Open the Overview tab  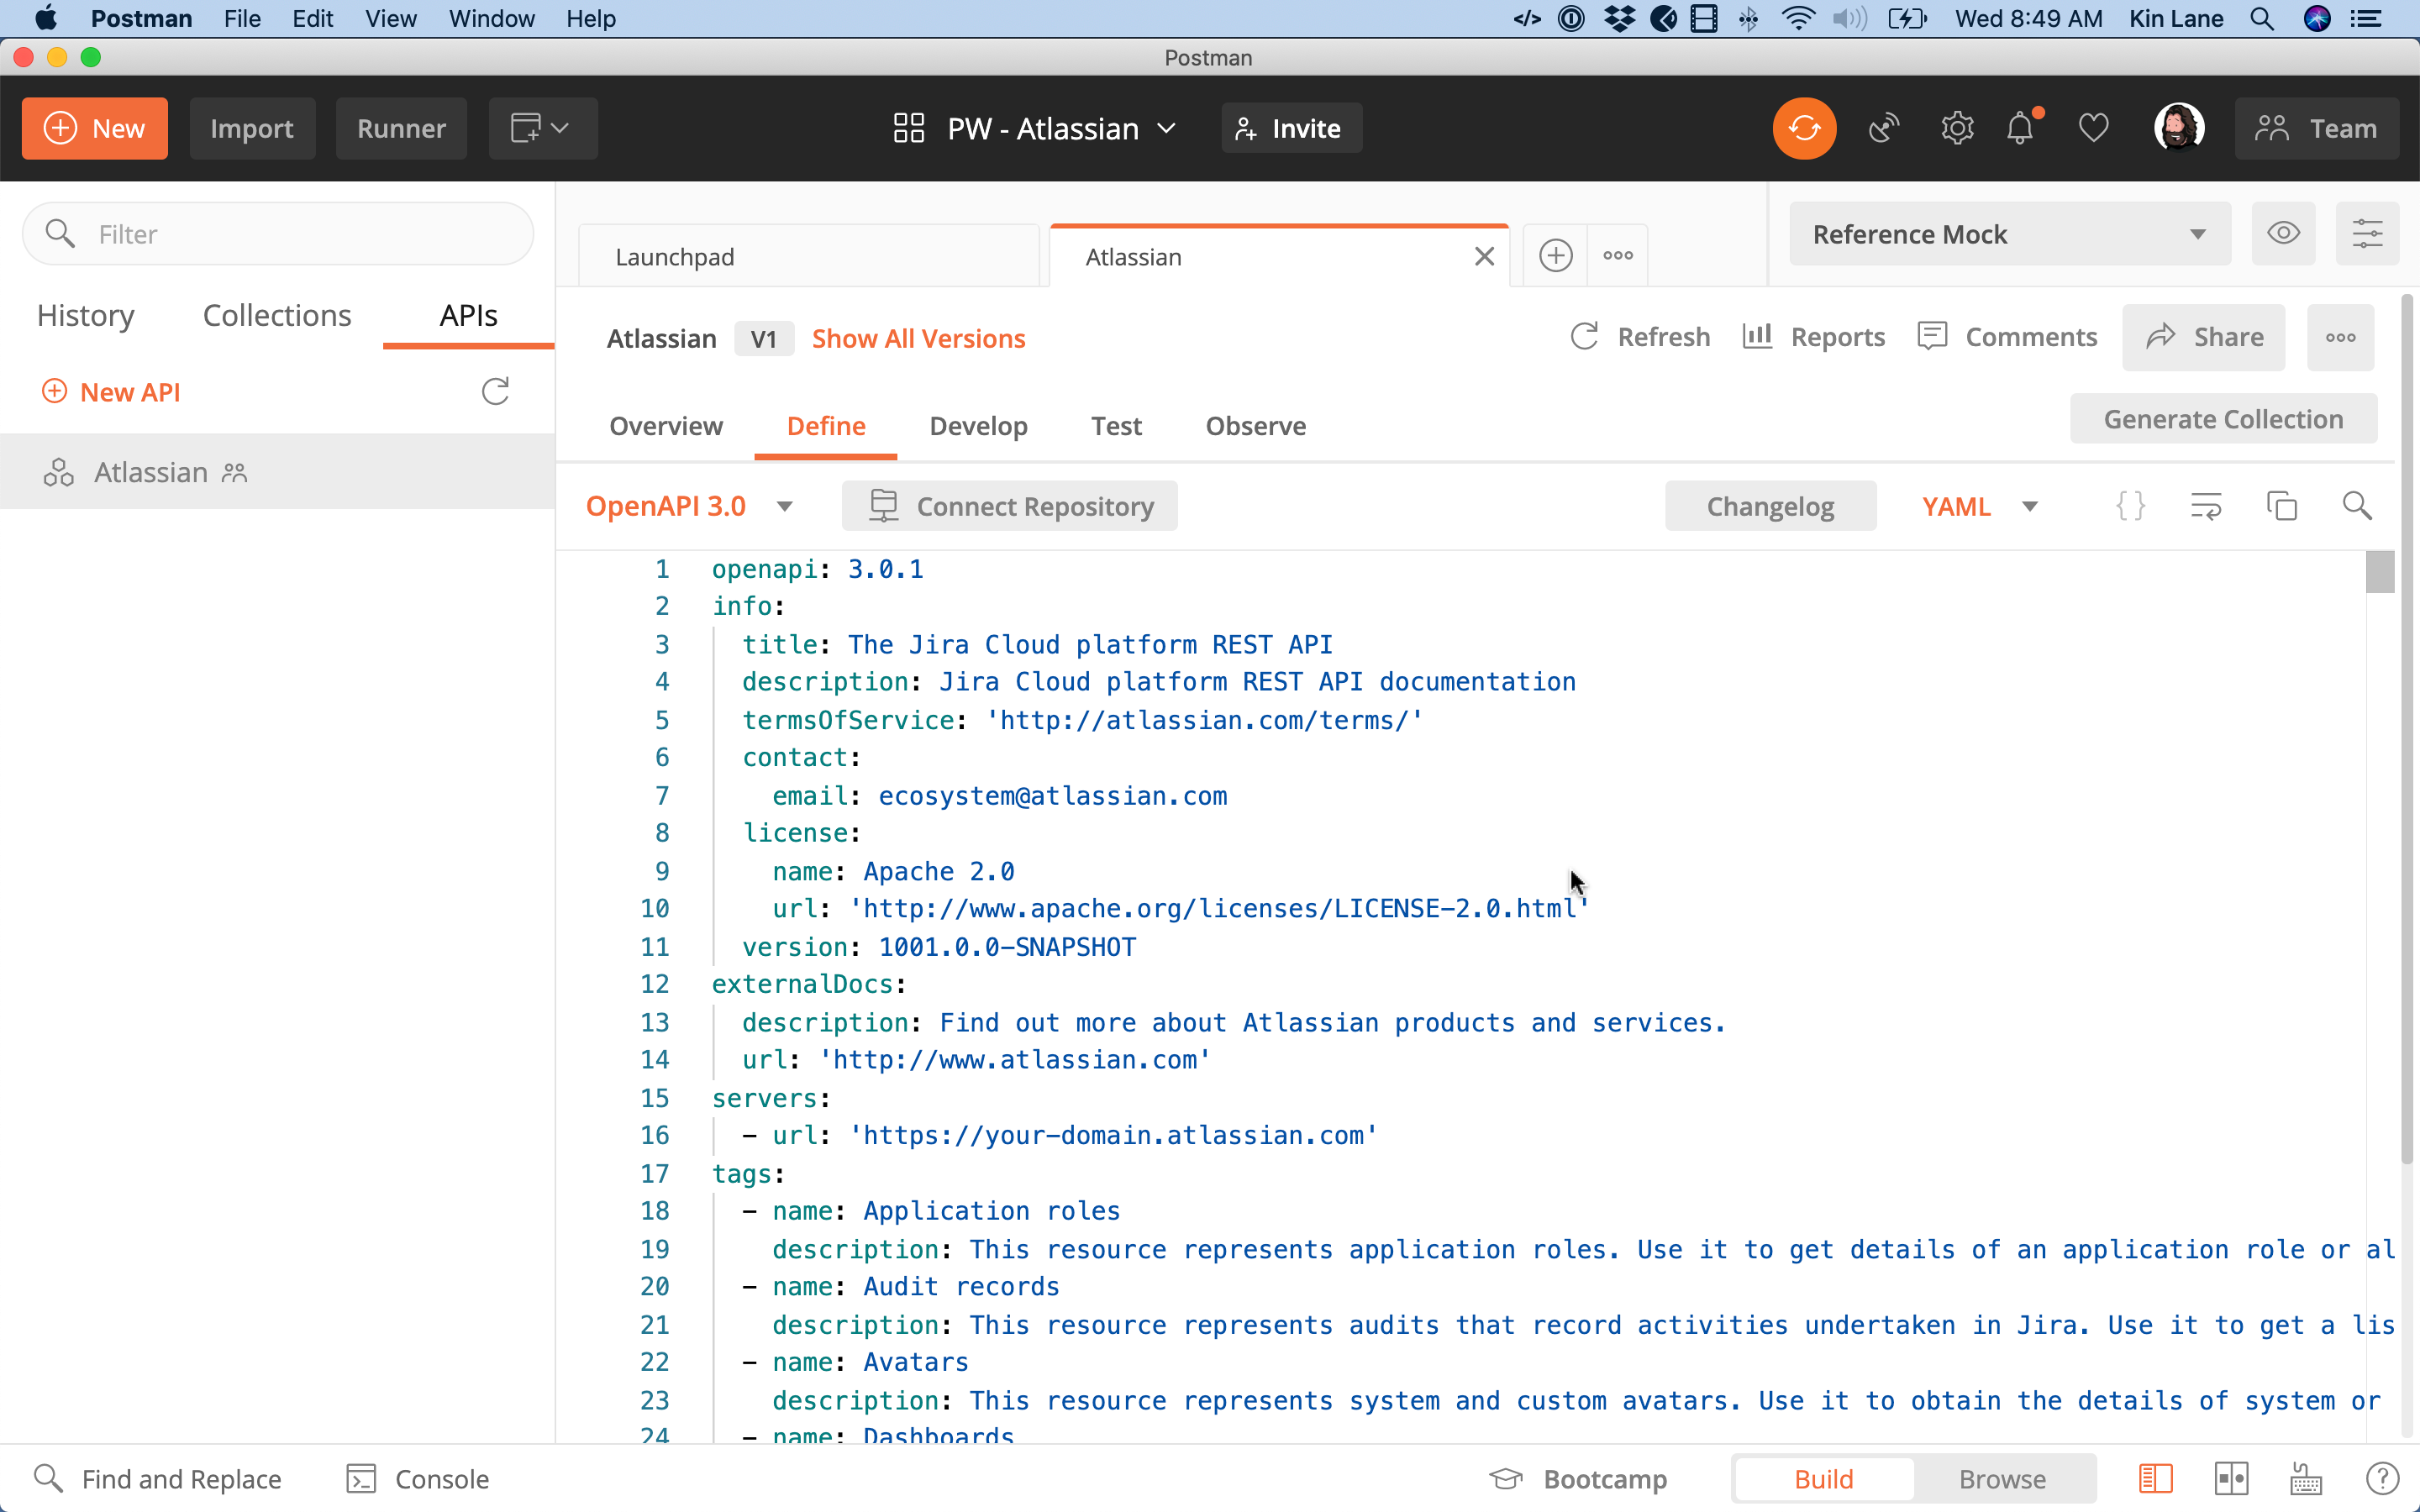tap(666, 426)
